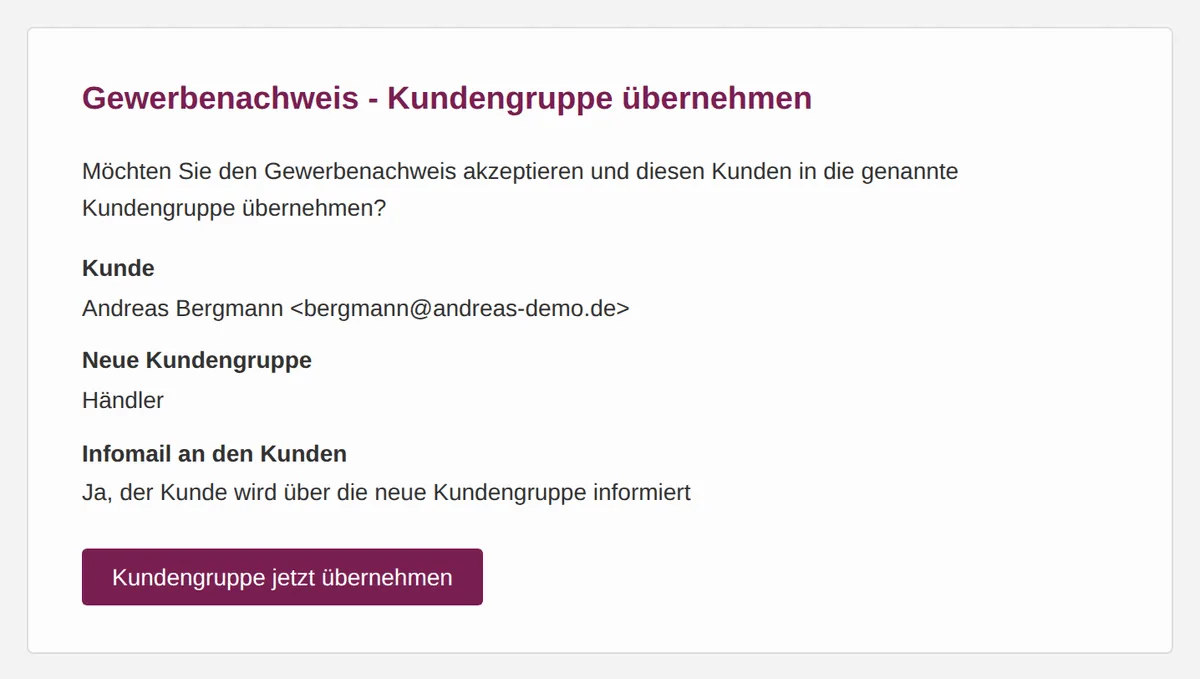The height and width of the screenshot is (679, 1200).
Task: Click the customer name 'Andreas Bergmann'
Action: 183,308
